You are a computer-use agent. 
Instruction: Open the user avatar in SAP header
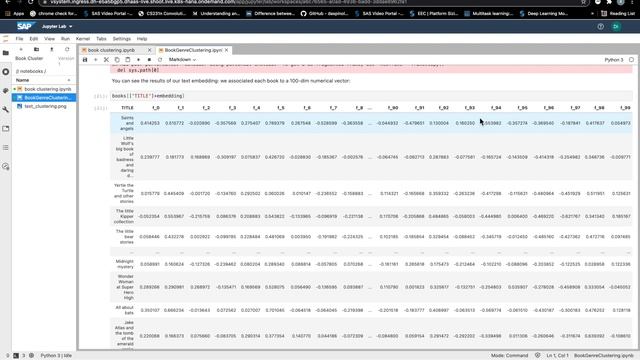pos(616,27)
